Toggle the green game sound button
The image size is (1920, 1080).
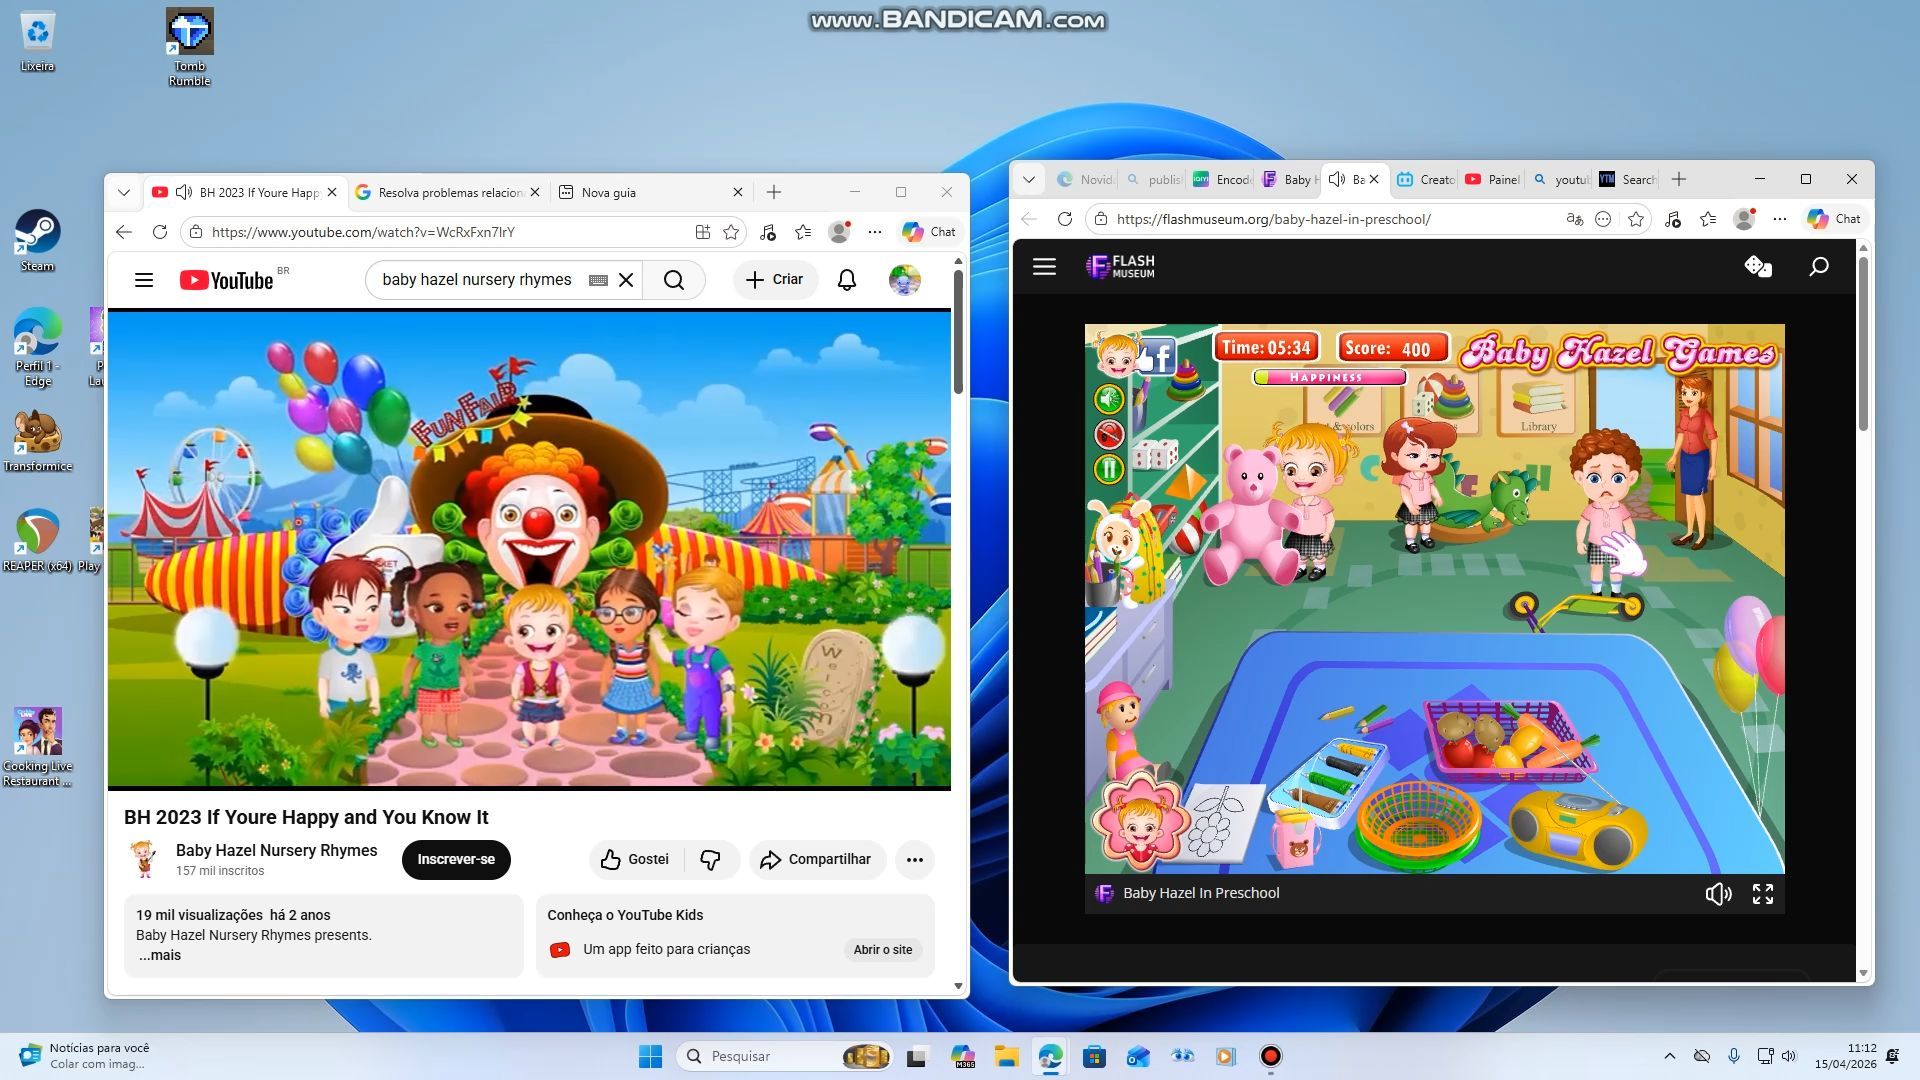[x=1109, y=400]
